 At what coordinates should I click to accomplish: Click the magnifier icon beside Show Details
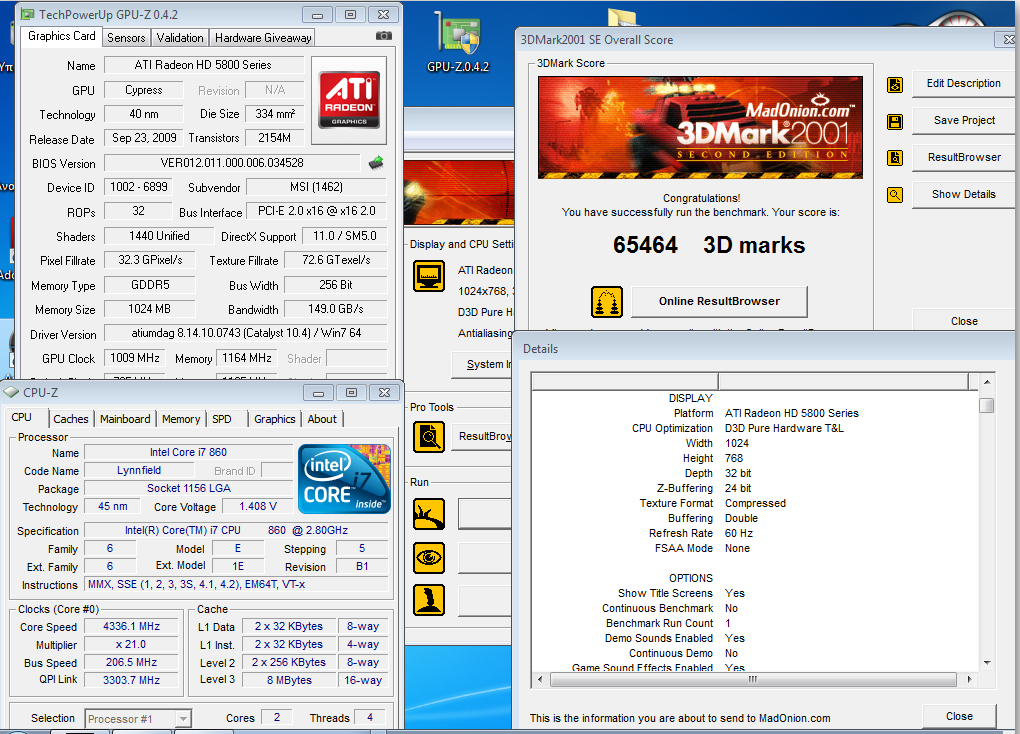point(895,195)
